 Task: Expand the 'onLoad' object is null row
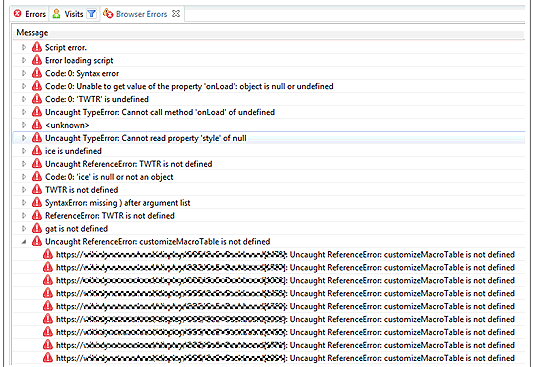(x=24, y=86)
